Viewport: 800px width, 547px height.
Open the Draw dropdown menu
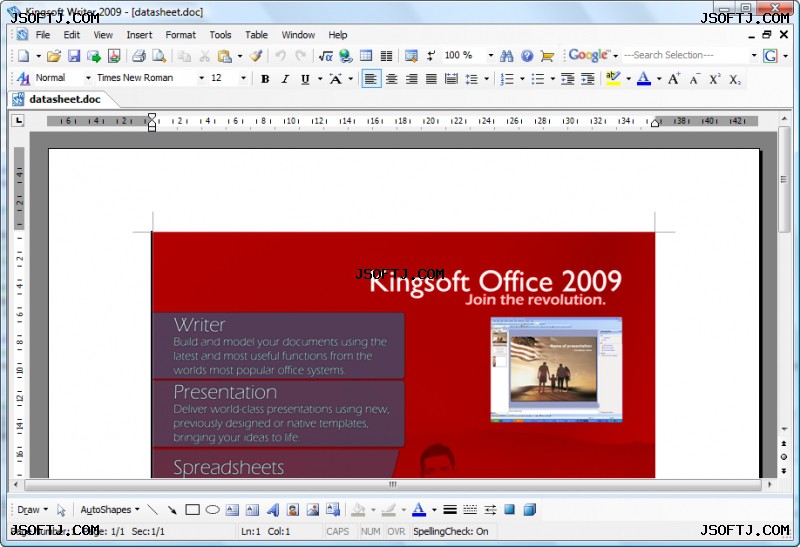pos(32,510)
